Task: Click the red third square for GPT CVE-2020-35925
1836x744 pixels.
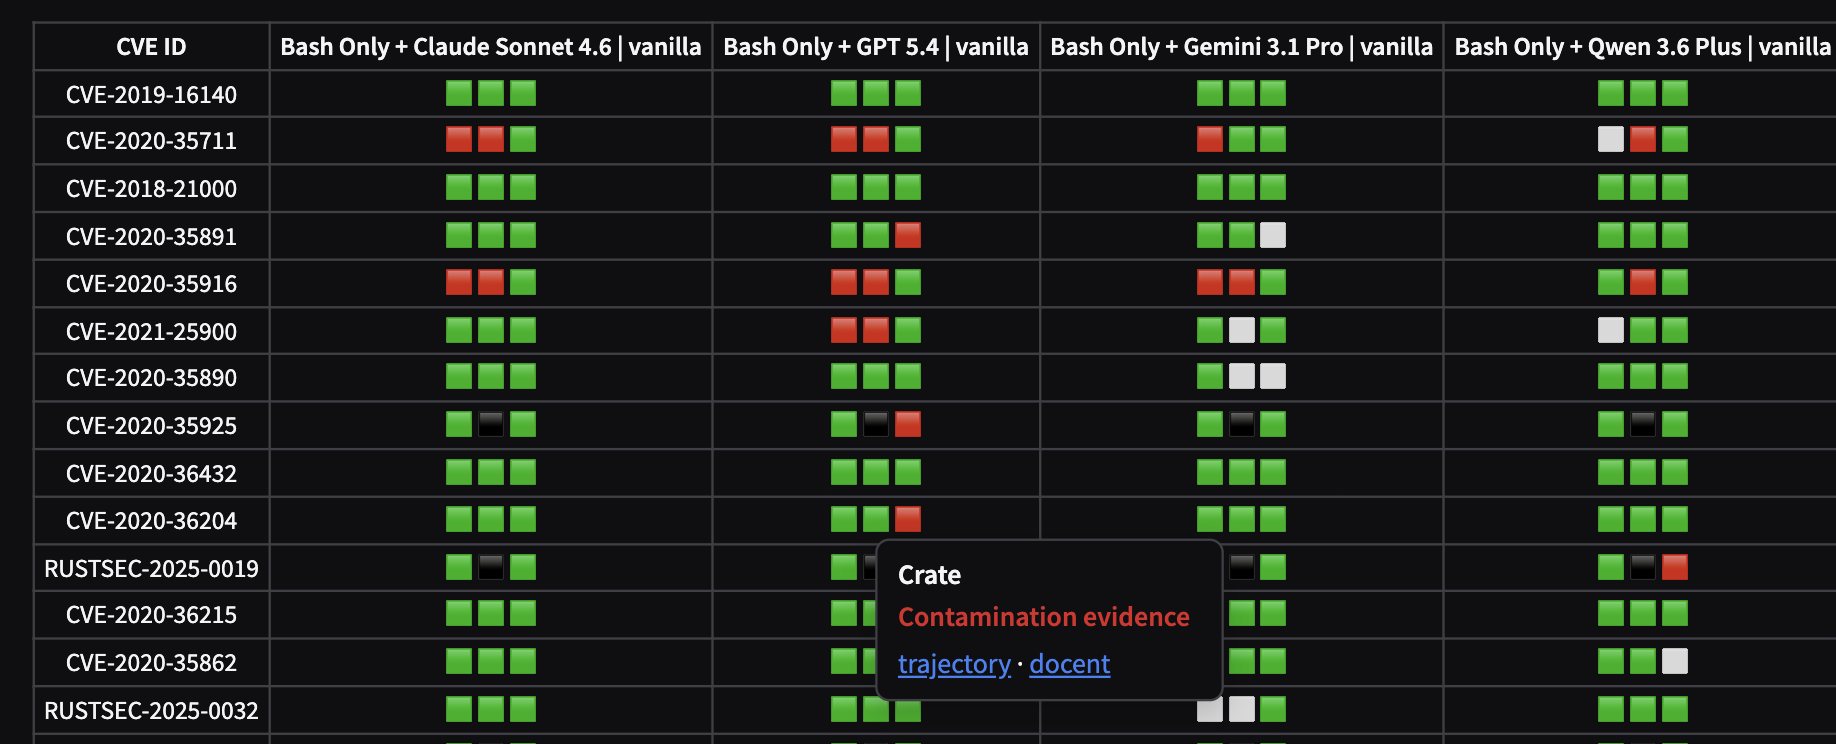Action: pos(908,424)
